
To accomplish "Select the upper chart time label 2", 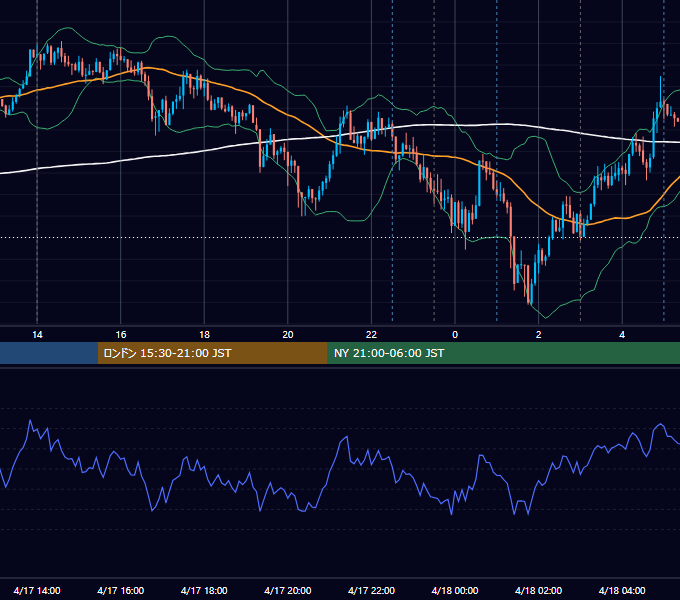I will click(x=539, y=335).
